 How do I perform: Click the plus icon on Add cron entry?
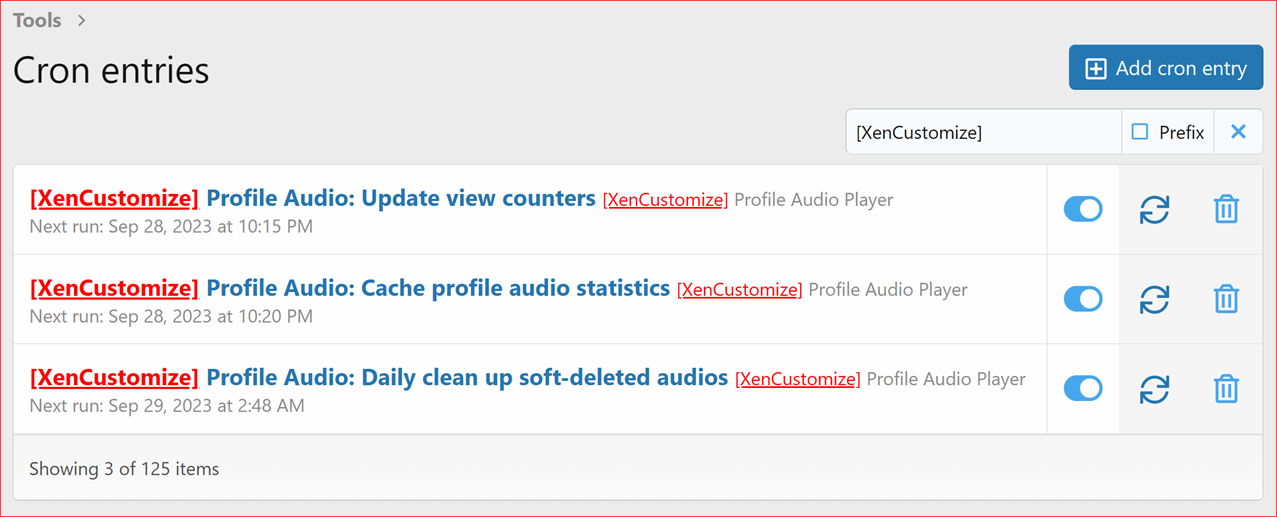coord(1096,69)
